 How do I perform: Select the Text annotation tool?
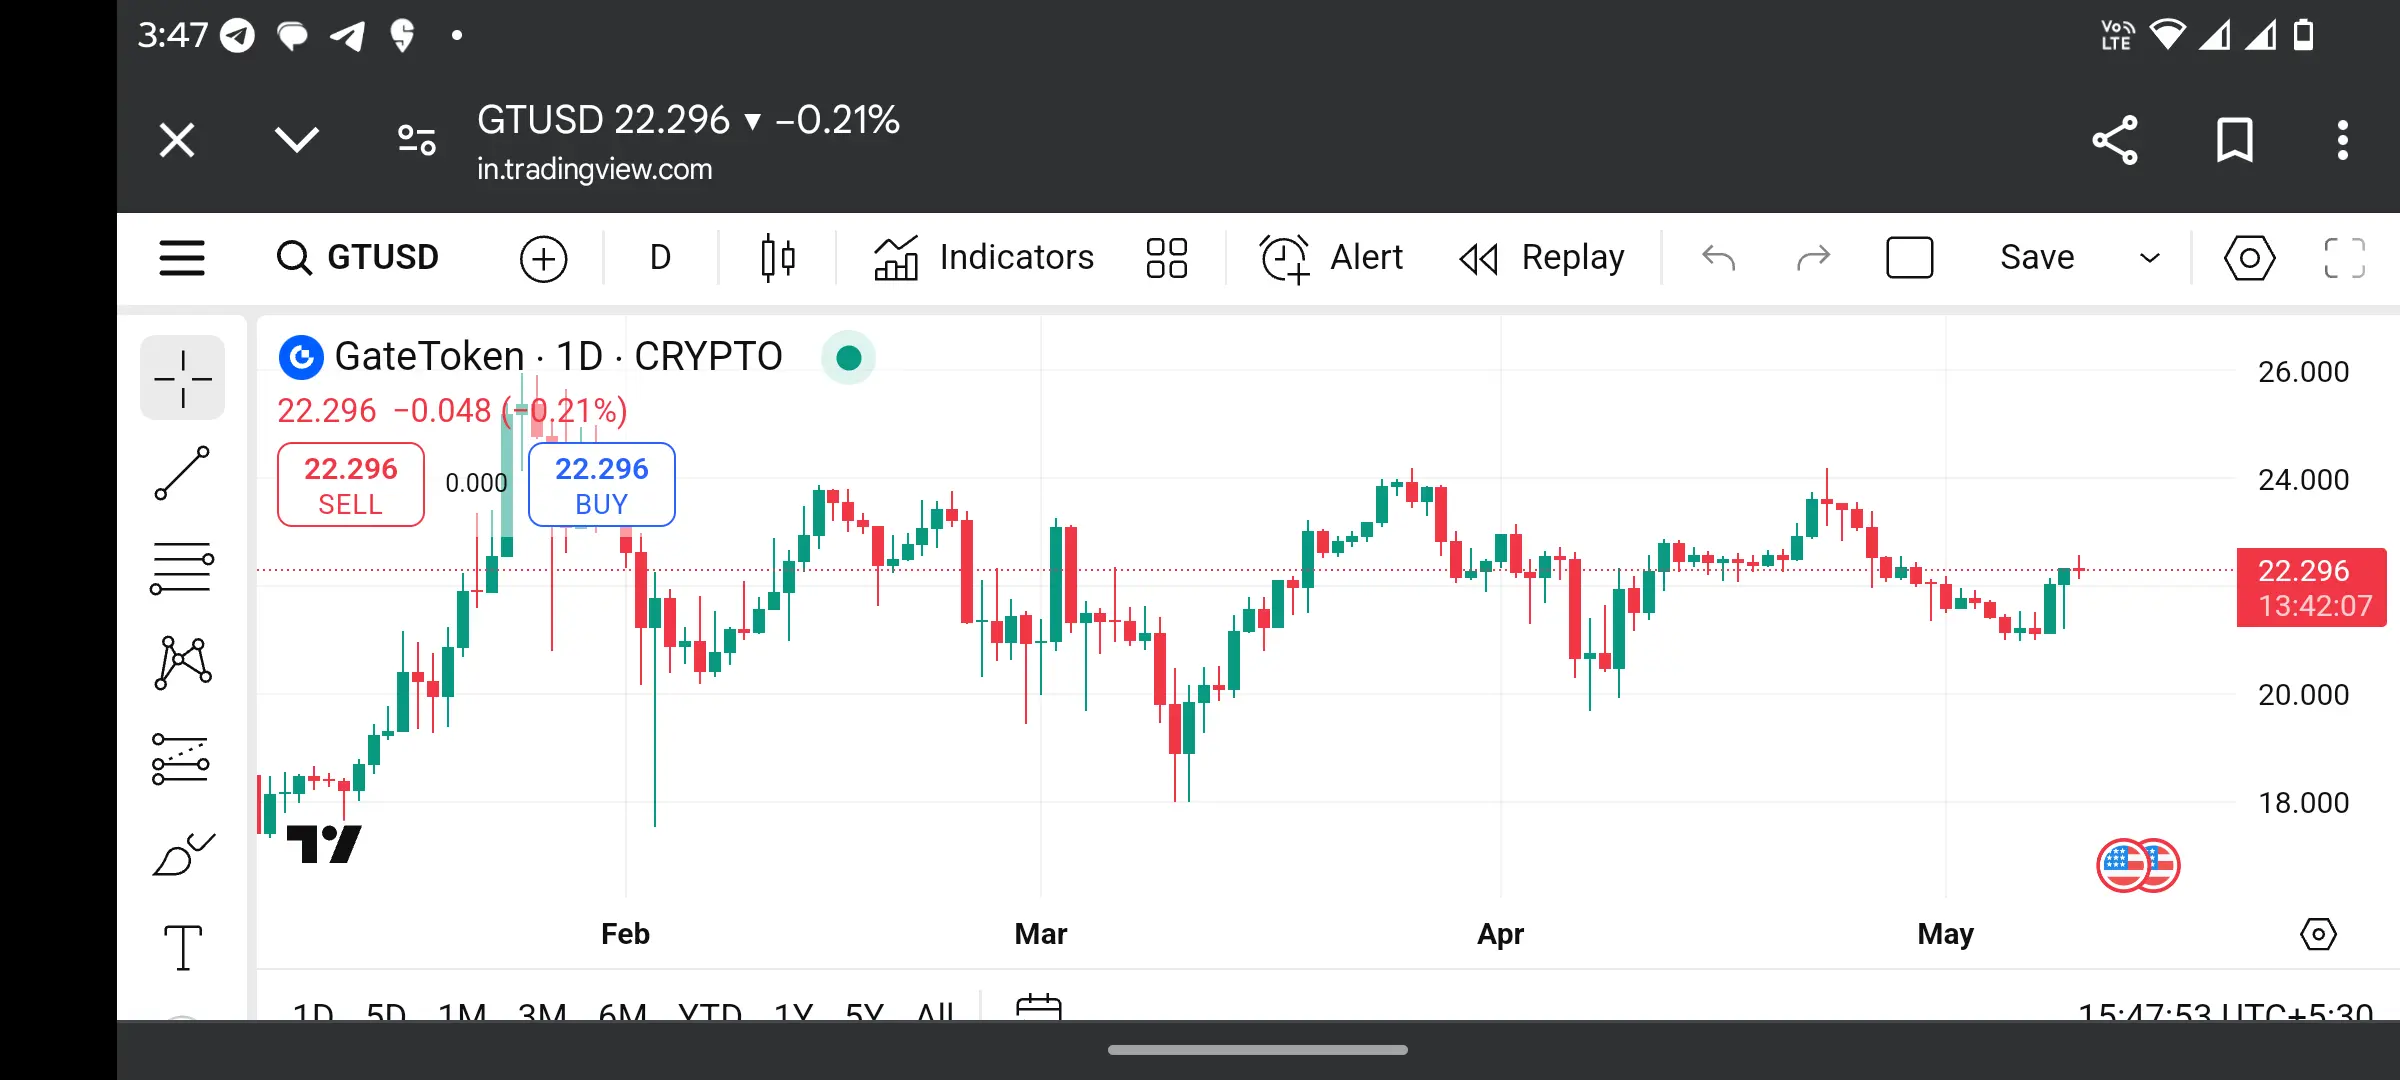click(x=182, y=948)
